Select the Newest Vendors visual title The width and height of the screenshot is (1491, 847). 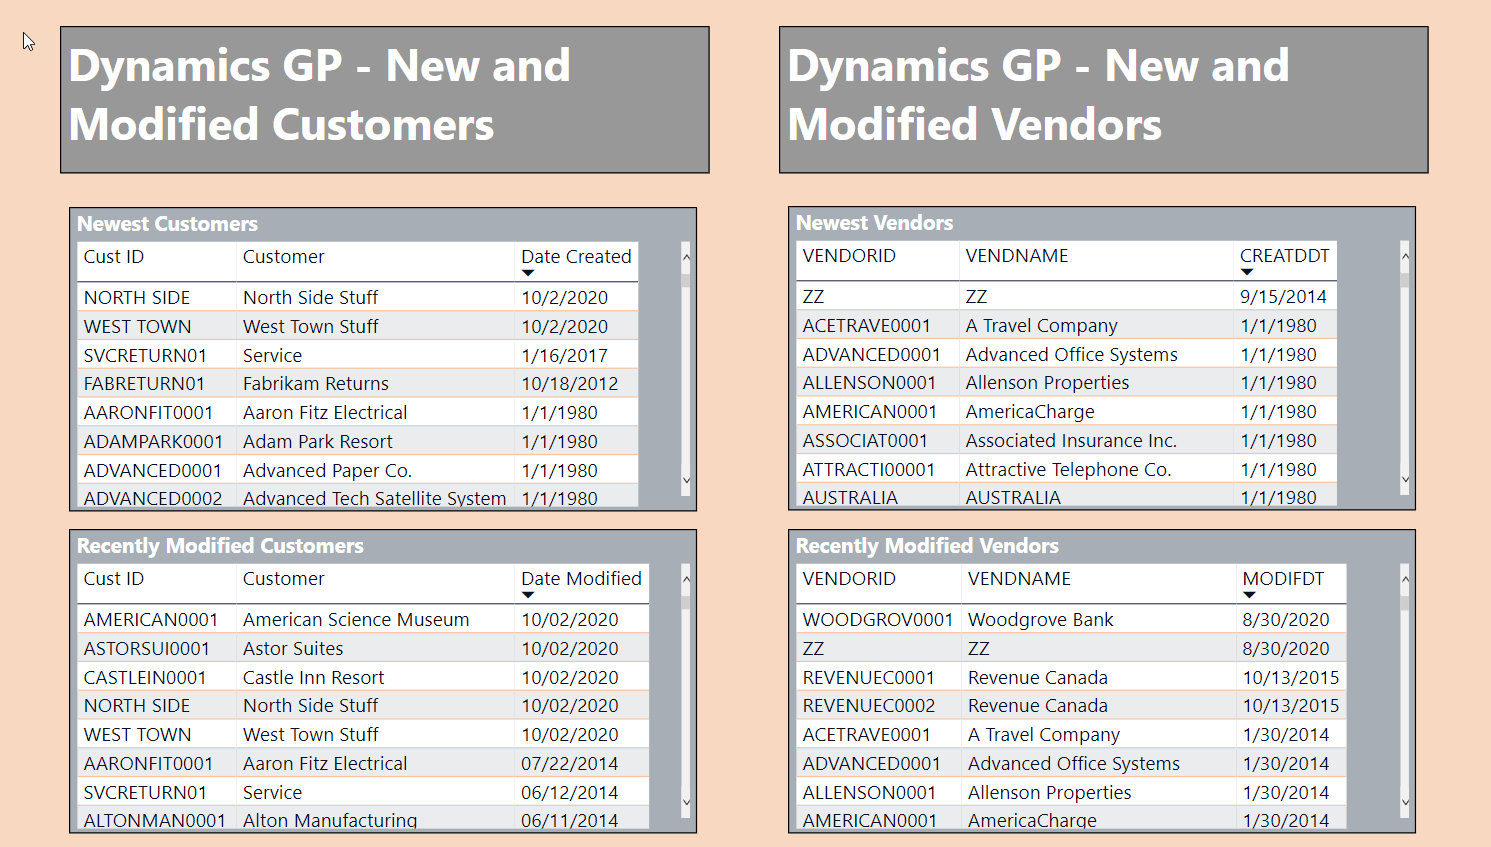(x=875, y=223)
